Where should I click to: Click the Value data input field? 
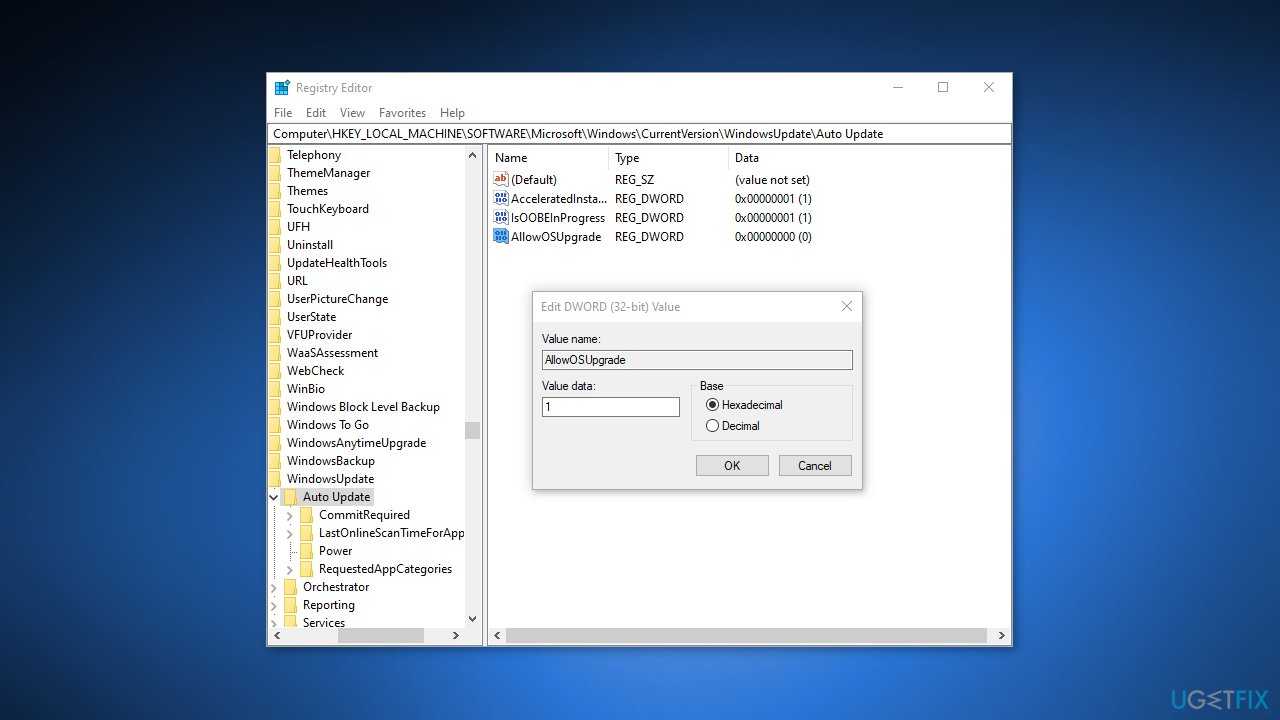click(x=610, y=407)
